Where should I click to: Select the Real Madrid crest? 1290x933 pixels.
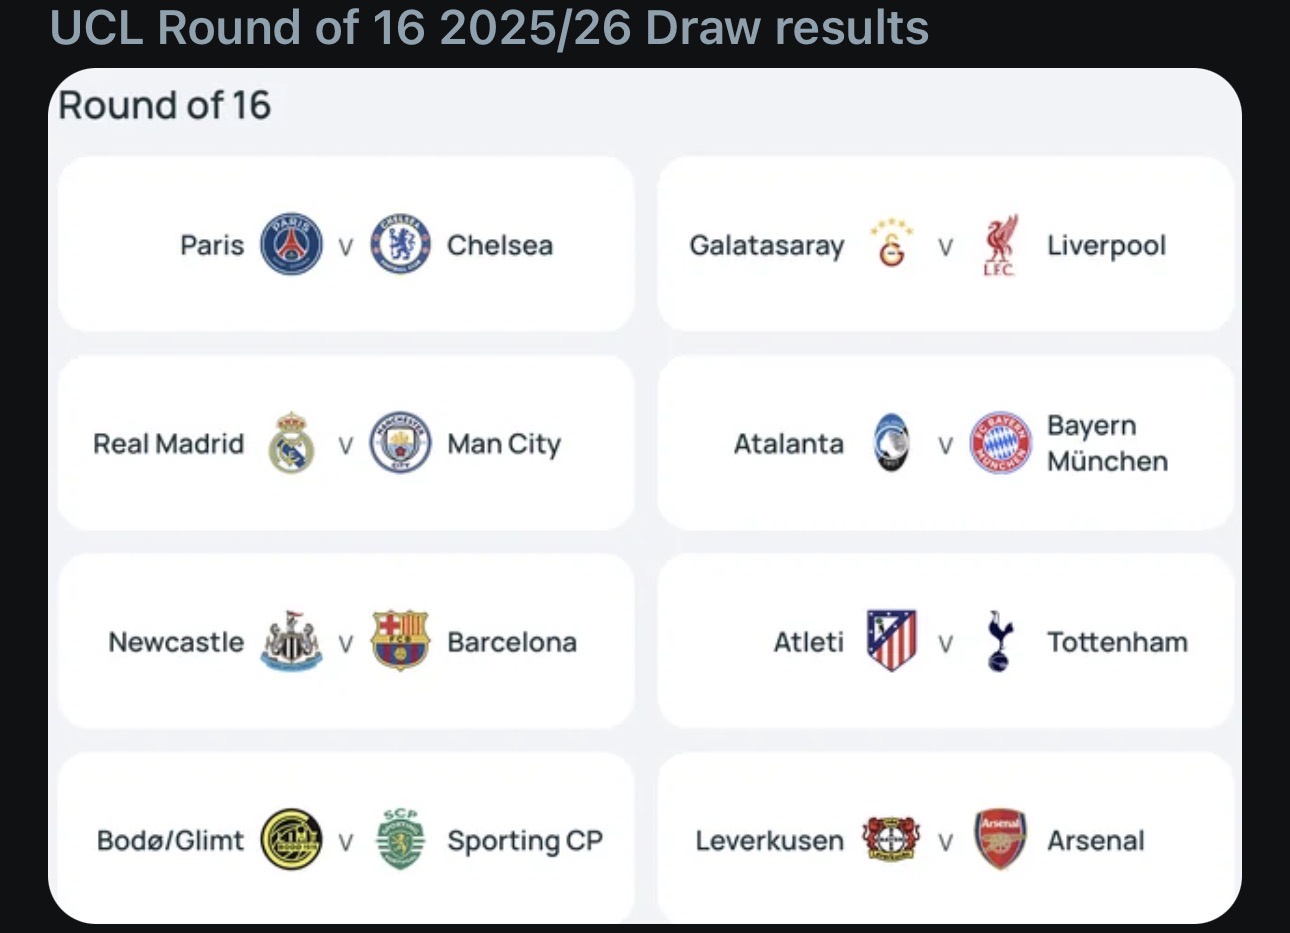pos(291,443)
